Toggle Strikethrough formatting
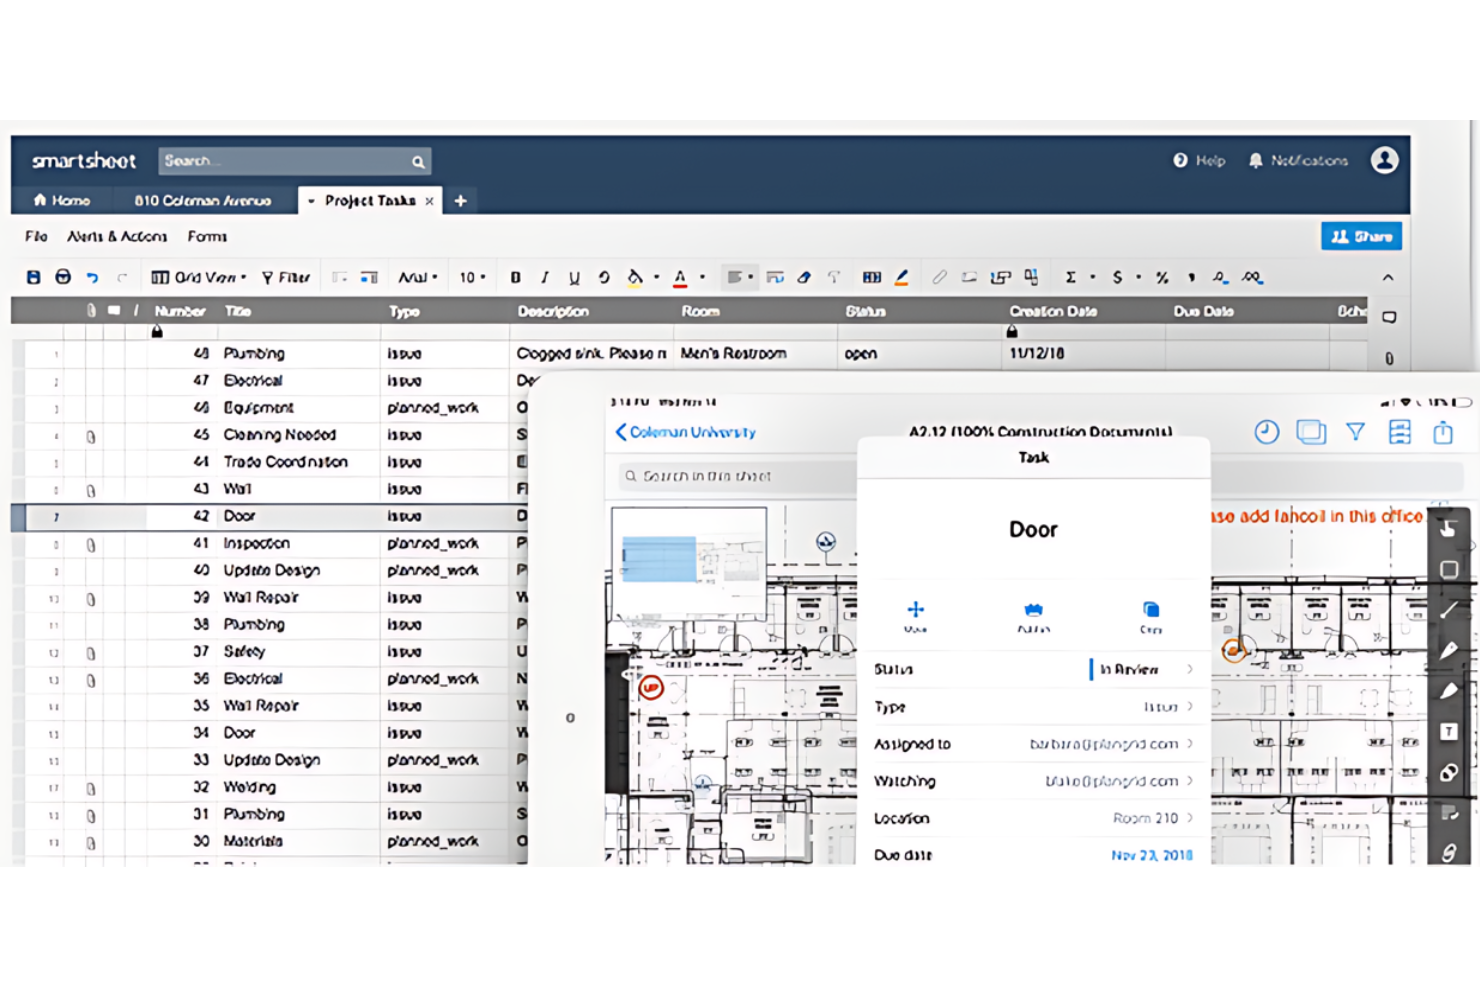Image resolution: width=1480 pixels, height=987 pixels. pos(604,278)
